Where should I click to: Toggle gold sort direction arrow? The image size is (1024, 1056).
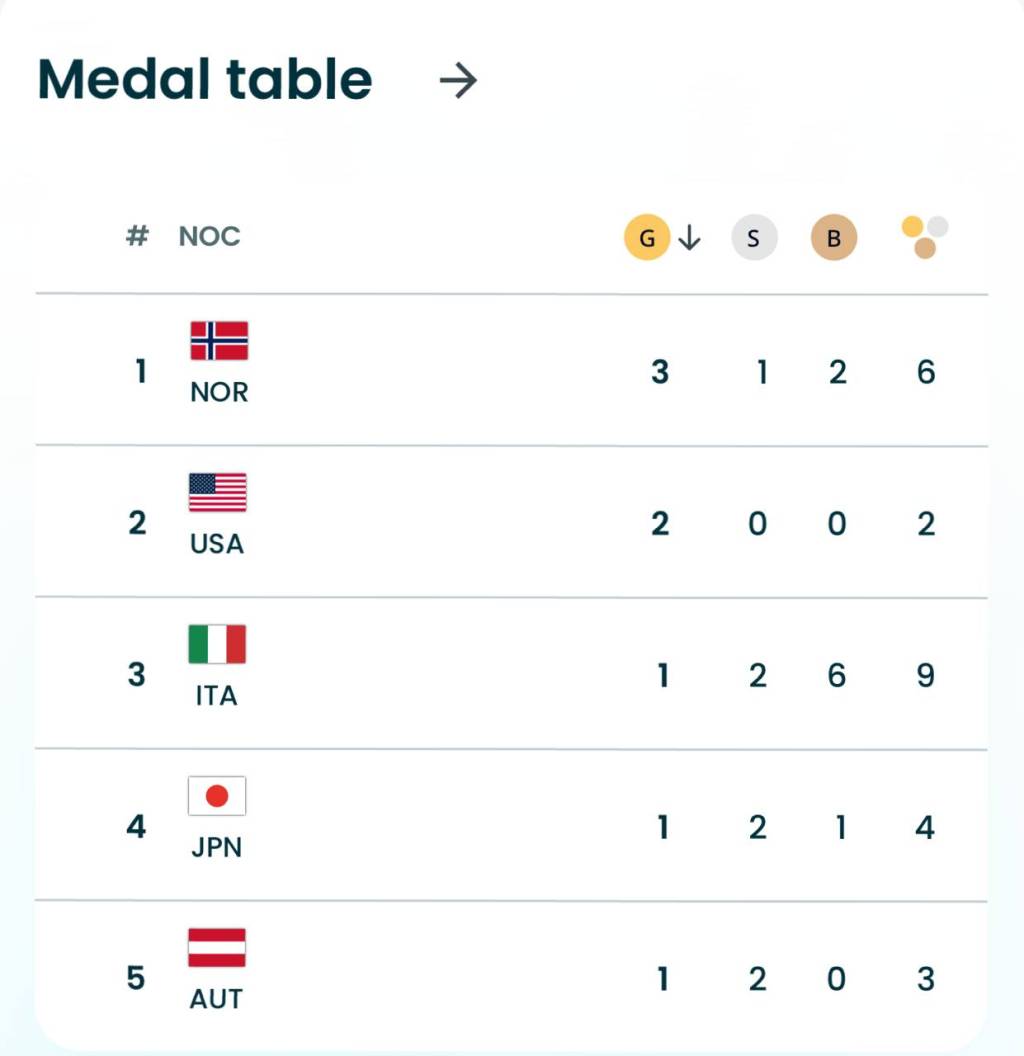pos(689,238)
